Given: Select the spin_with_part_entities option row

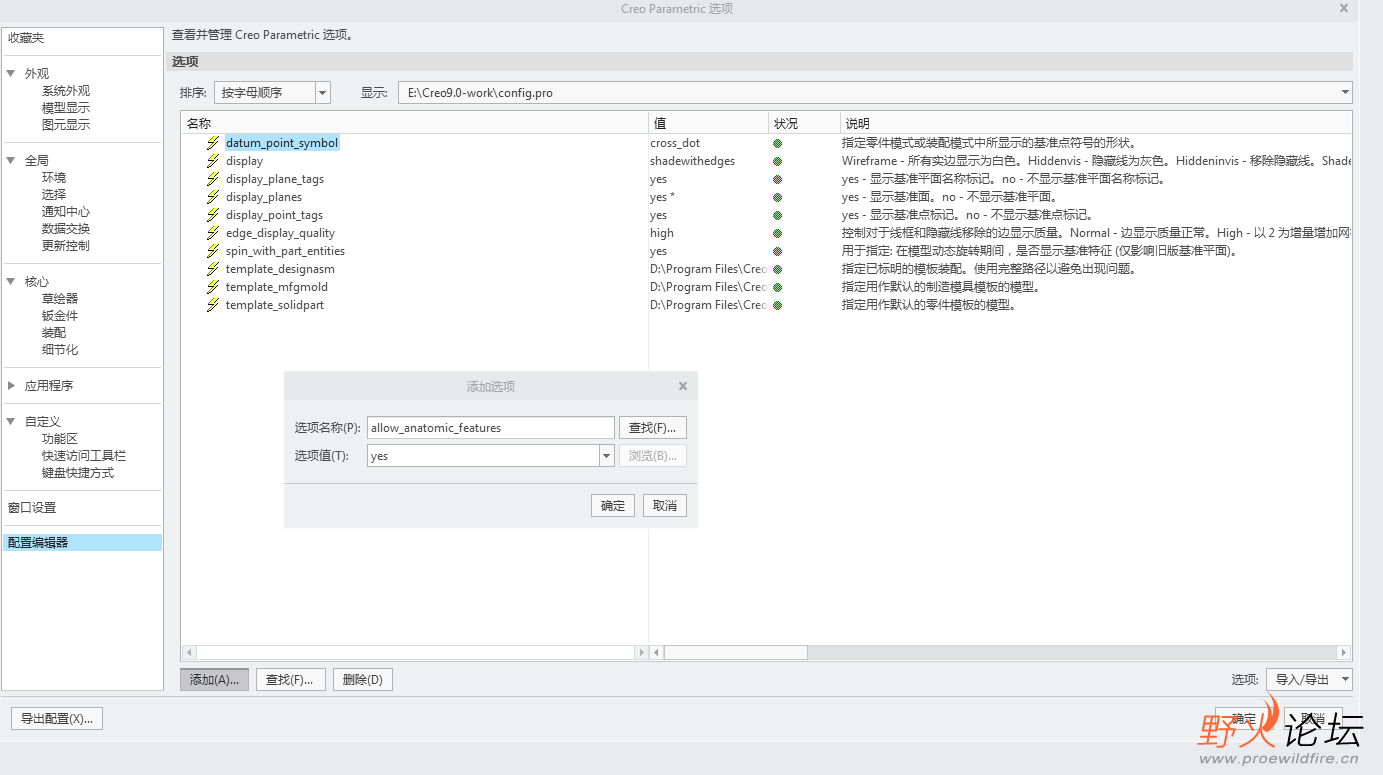Looking at the screenshot, I should [285, 251].
